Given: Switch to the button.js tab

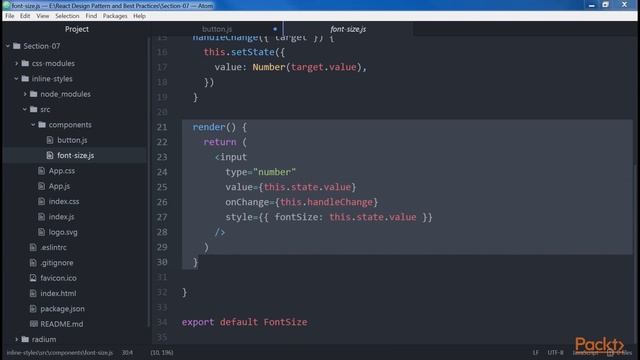Looking at the screenshot, I should pos(217,29).
